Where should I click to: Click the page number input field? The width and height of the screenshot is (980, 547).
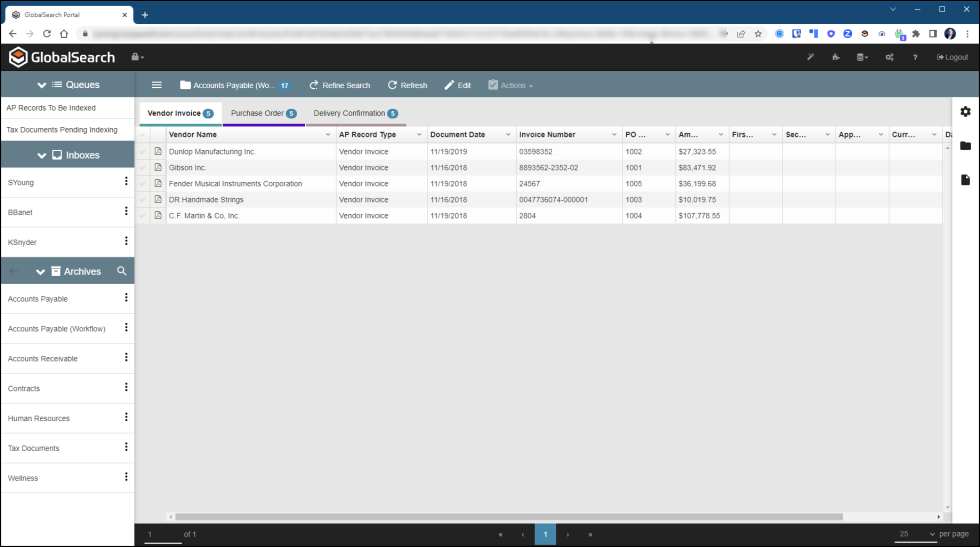(163, 534)
